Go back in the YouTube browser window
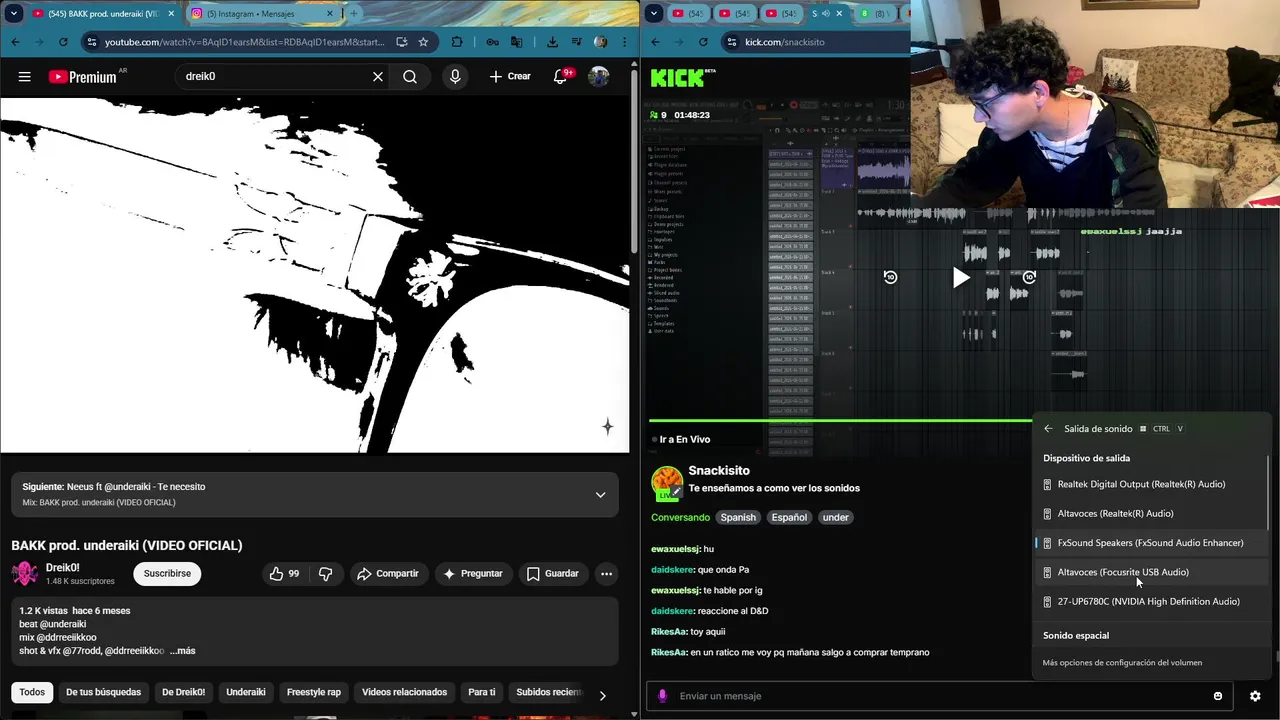1280x720 pixels. tap(15, 42)
